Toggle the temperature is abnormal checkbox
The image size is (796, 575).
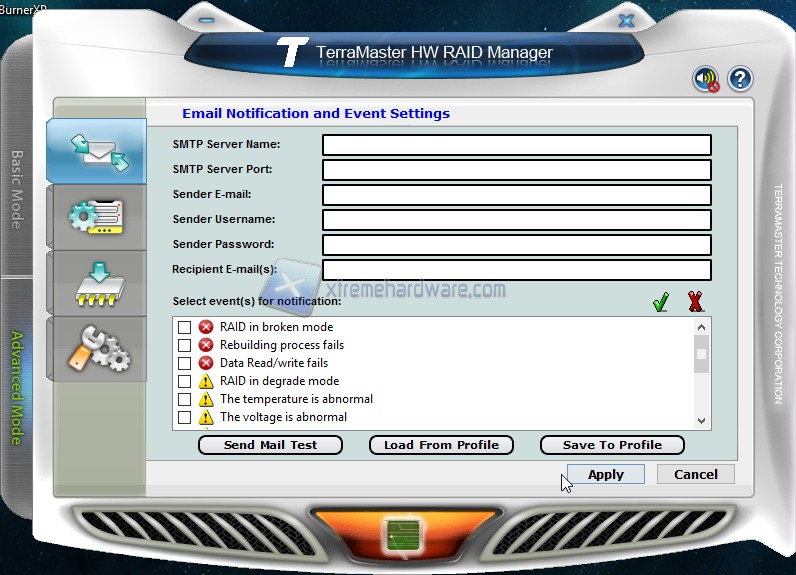[184, 399]
